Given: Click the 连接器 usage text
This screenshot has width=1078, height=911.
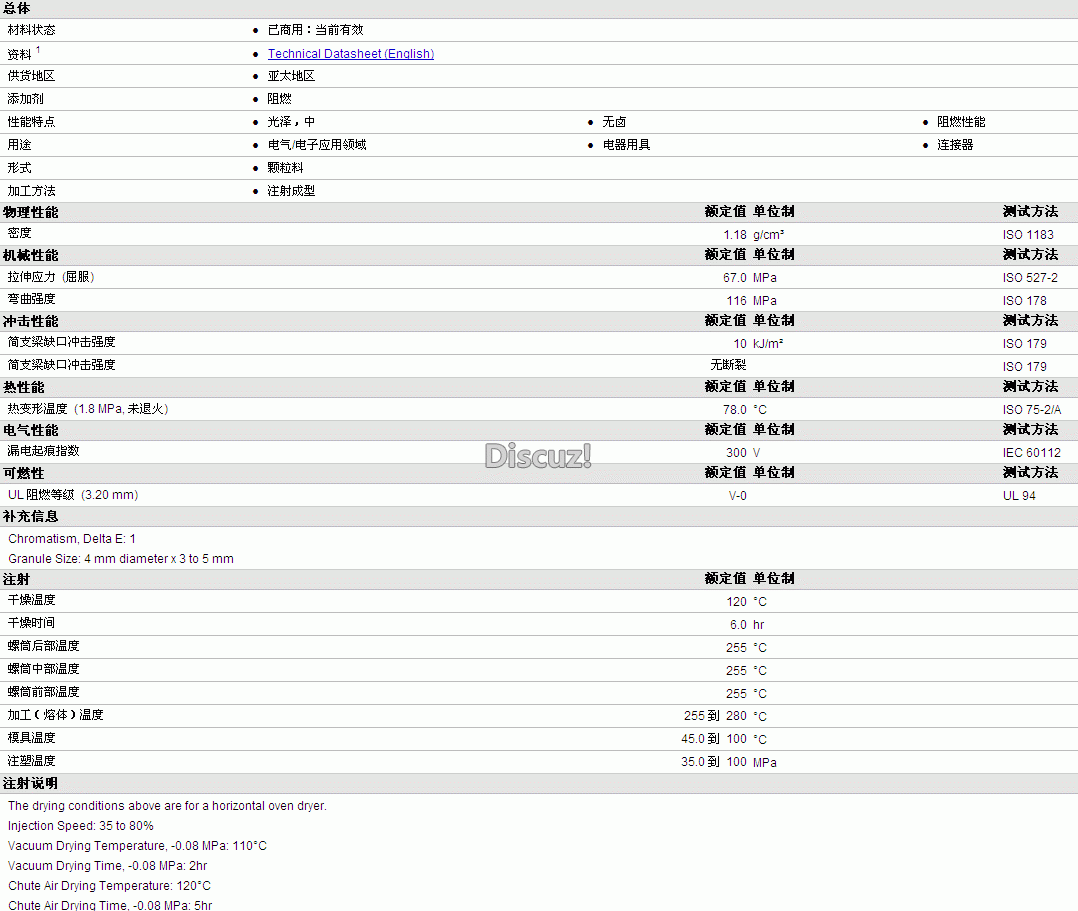Looking at the screenshot, I should tap(955, 145).
